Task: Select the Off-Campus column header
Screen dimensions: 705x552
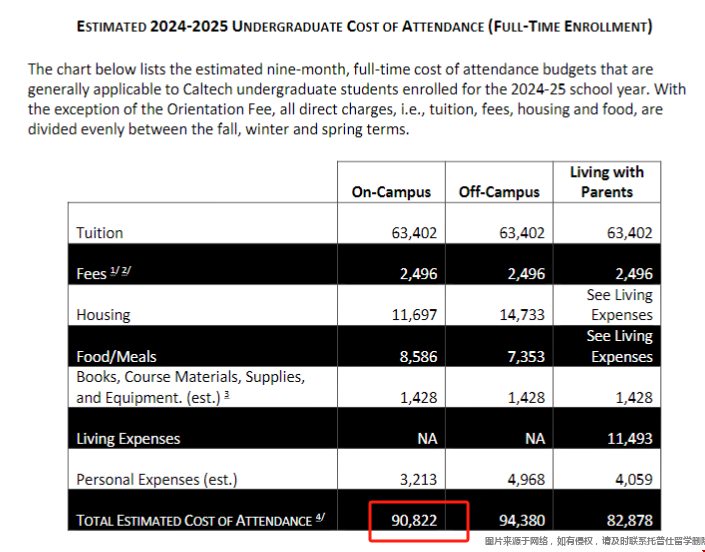Action: click(x=499, y=192)
